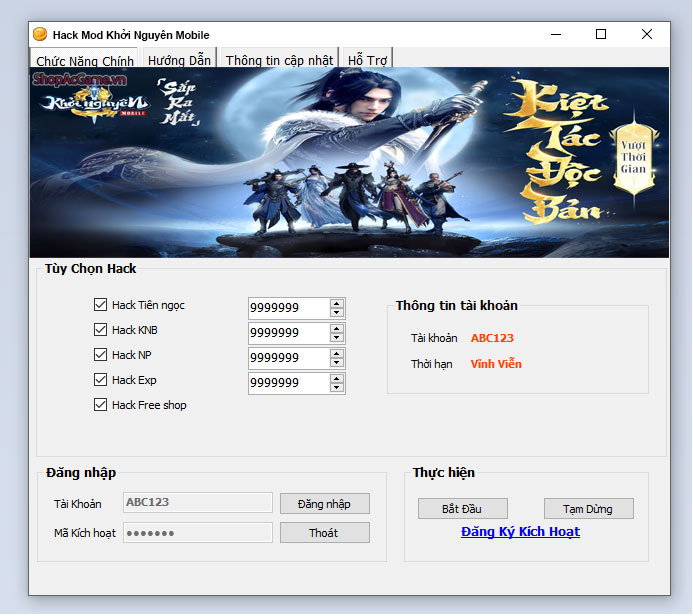Viewport: 693px width, 616px height.
Task: Close the Hack Mod window
Action: (647, 34)
